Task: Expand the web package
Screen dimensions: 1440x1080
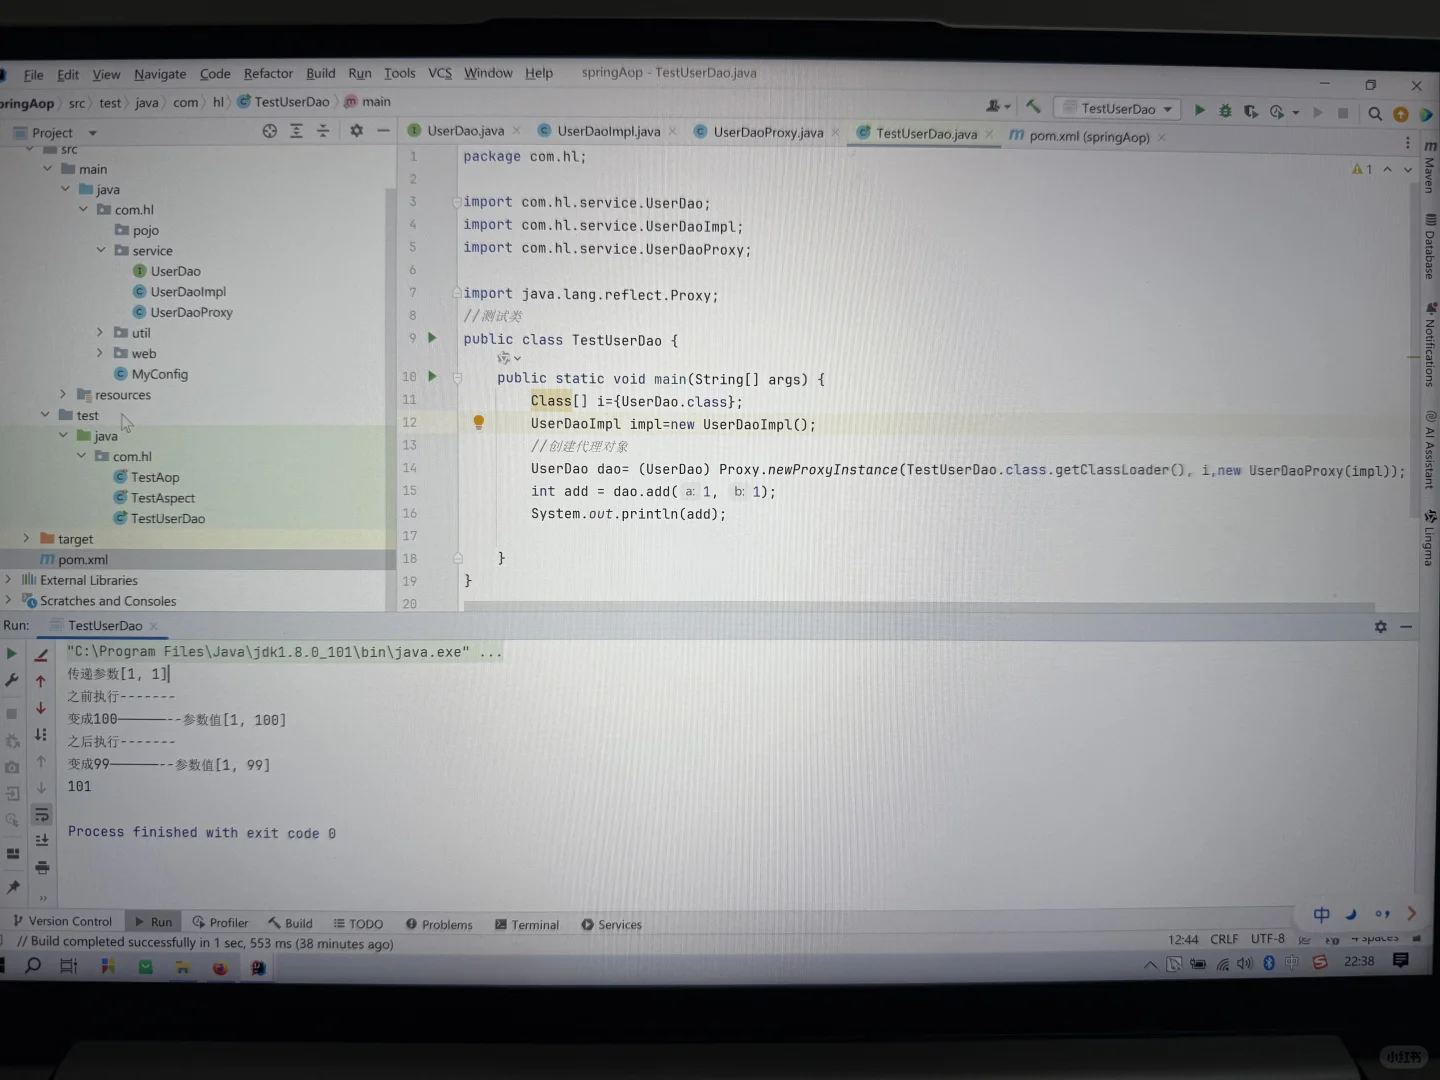Action: (x=100, y=353)
